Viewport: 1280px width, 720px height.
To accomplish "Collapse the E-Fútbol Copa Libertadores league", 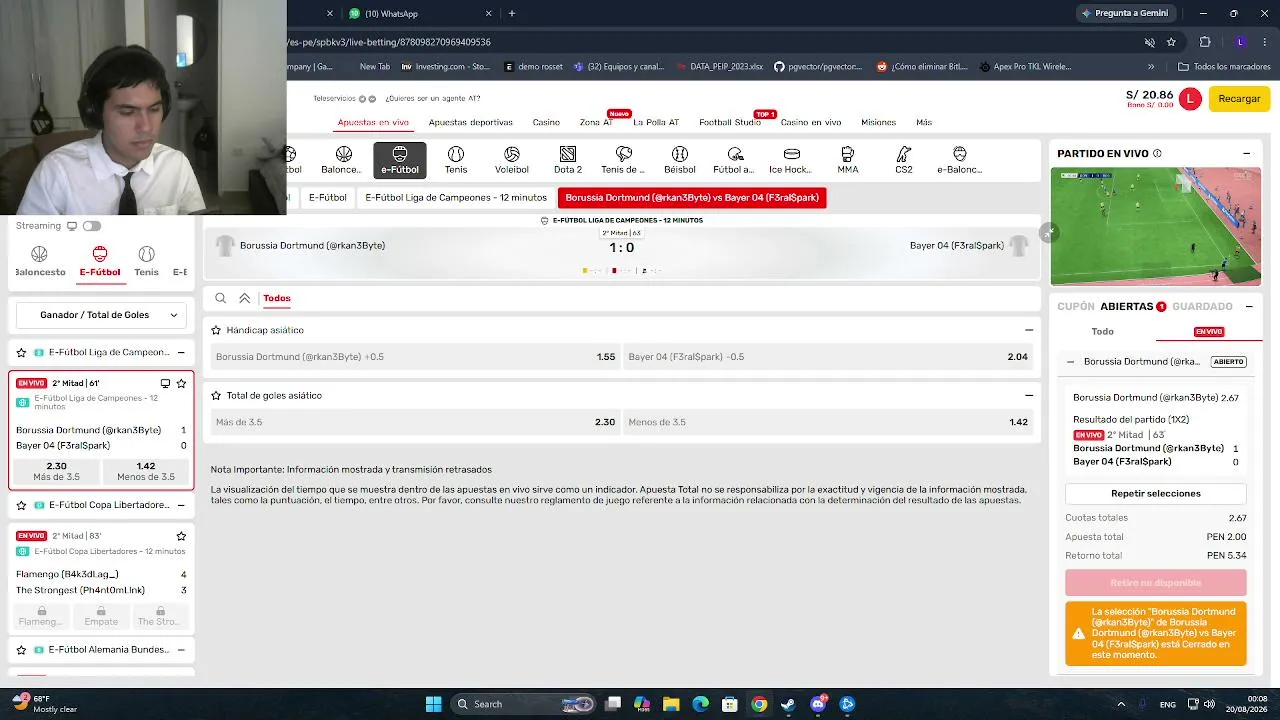I will 181,505.
